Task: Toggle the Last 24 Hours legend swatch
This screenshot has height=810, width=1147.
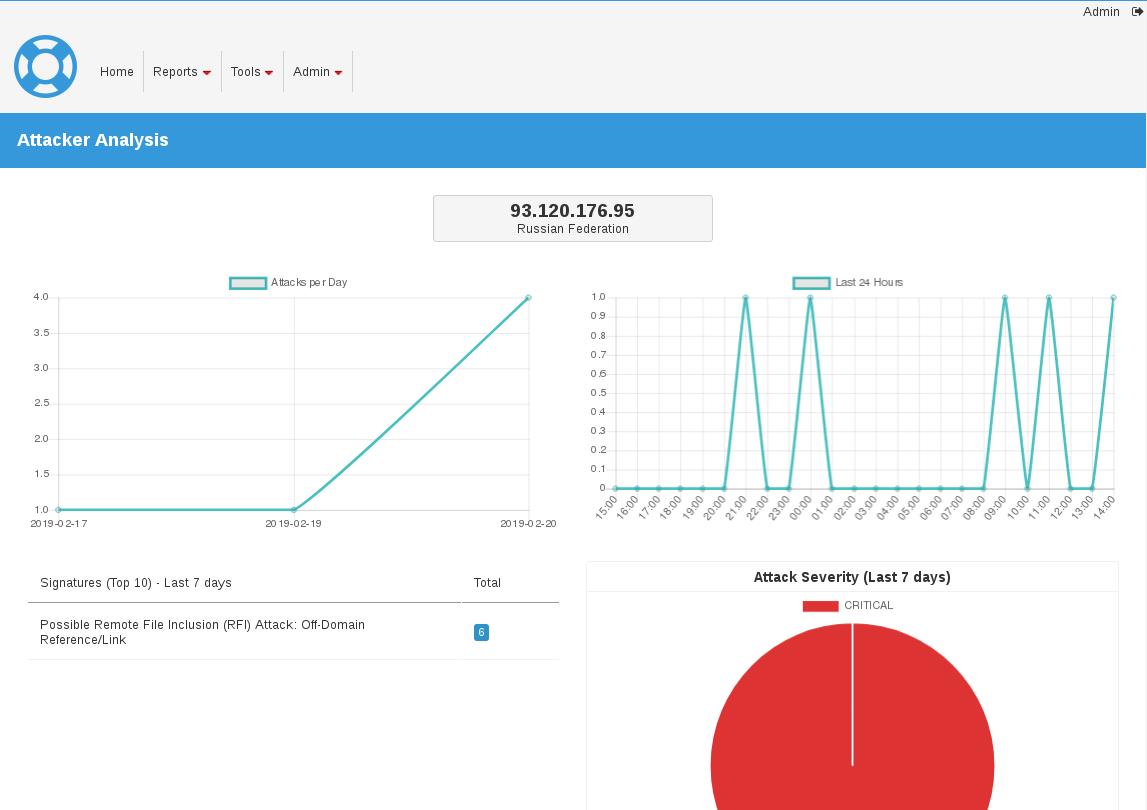Action: tap(811, 282)
